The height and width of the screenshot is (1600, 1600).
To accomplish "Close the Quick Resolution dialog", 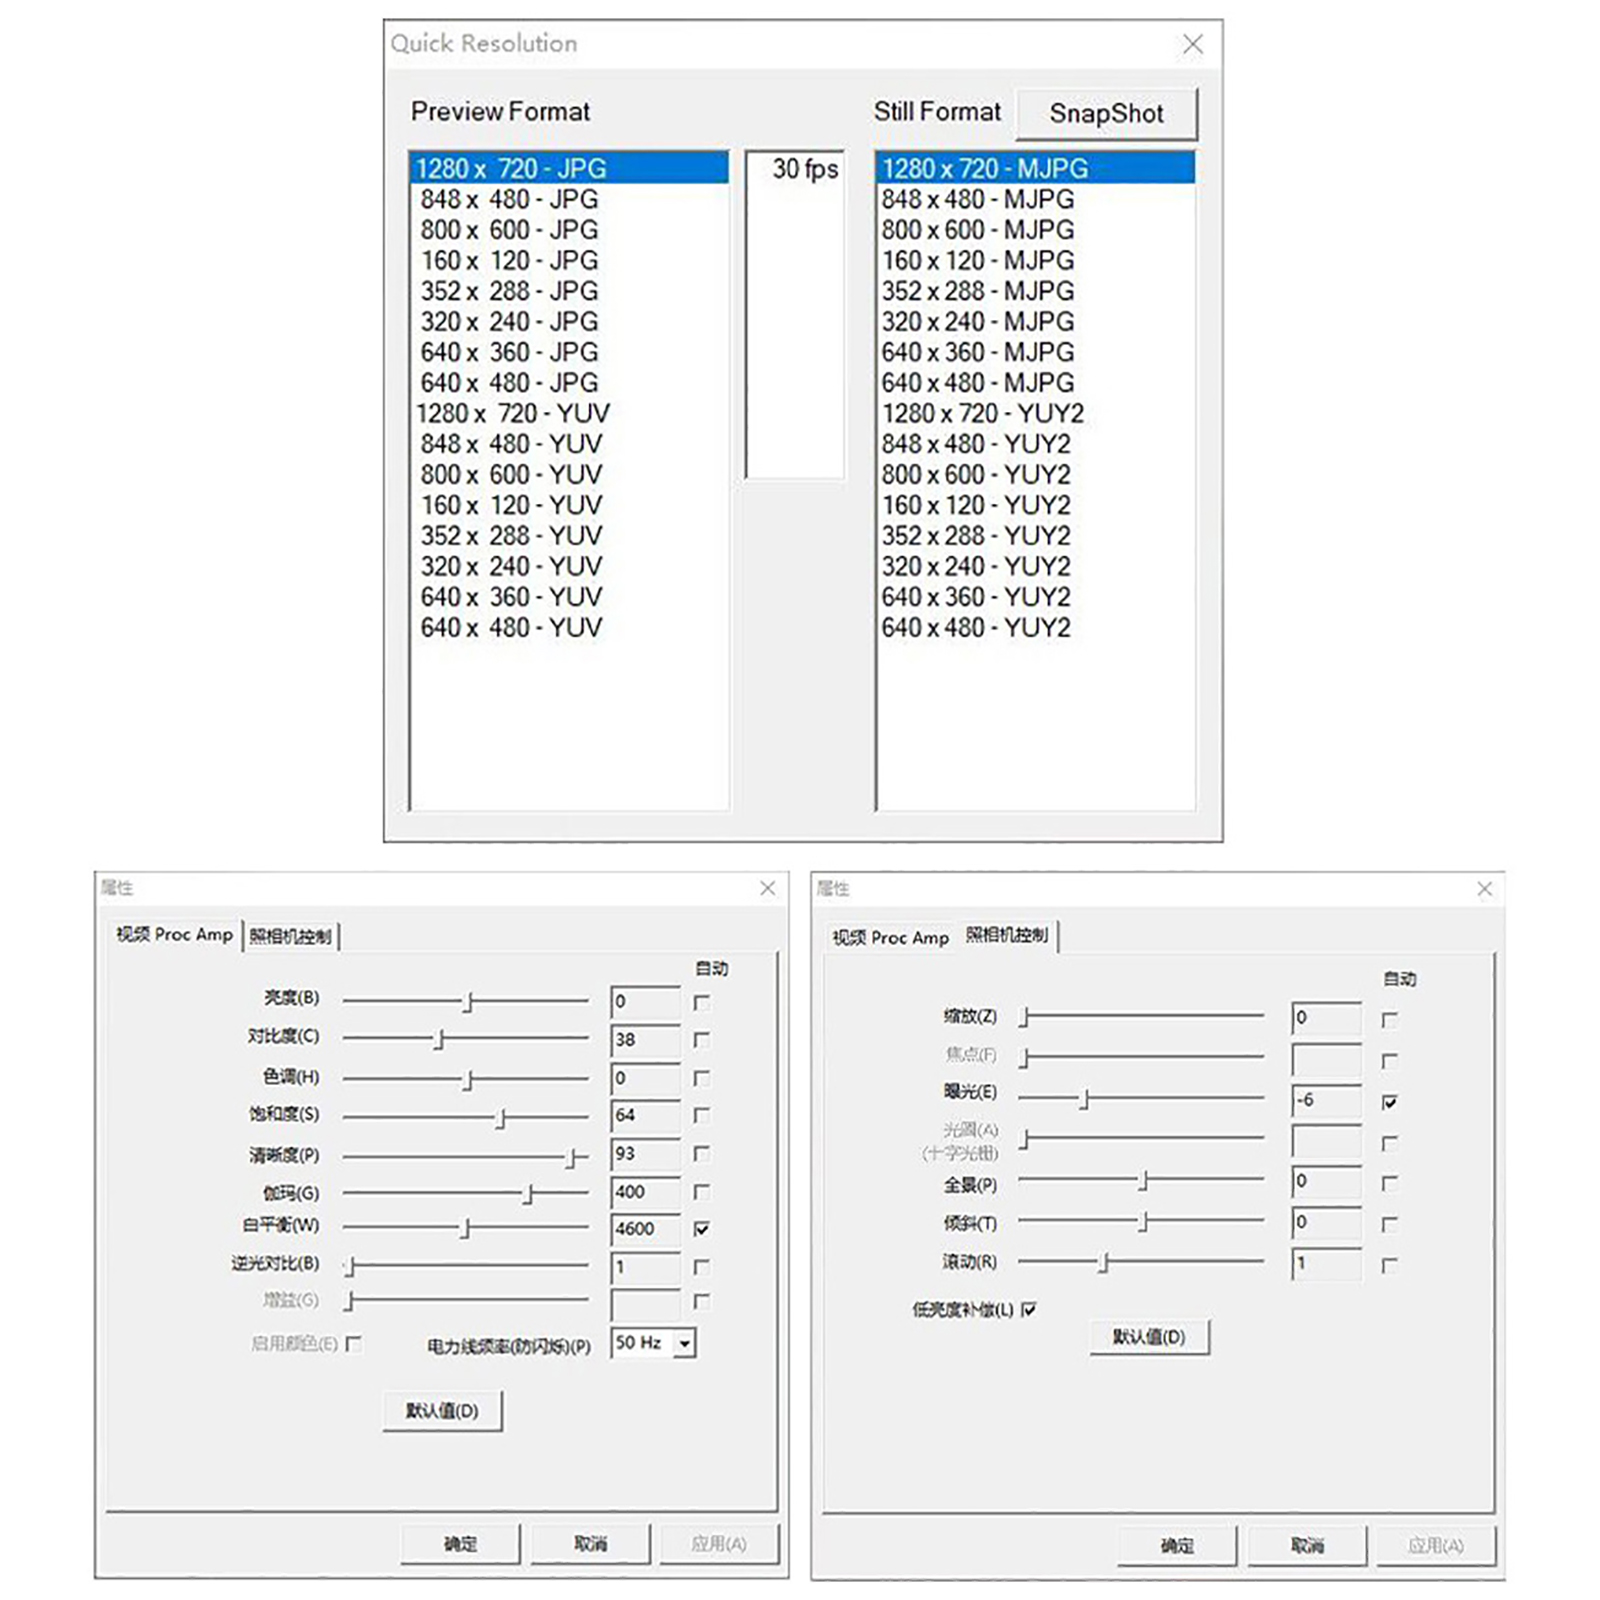I will coord(1192,44).
